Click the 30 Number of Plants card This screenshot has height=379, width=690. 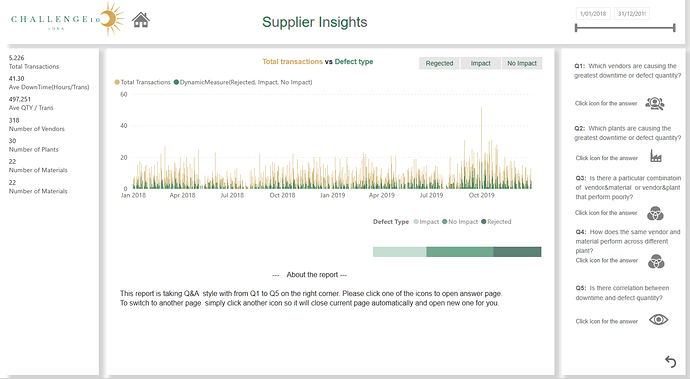pos(33,145)
